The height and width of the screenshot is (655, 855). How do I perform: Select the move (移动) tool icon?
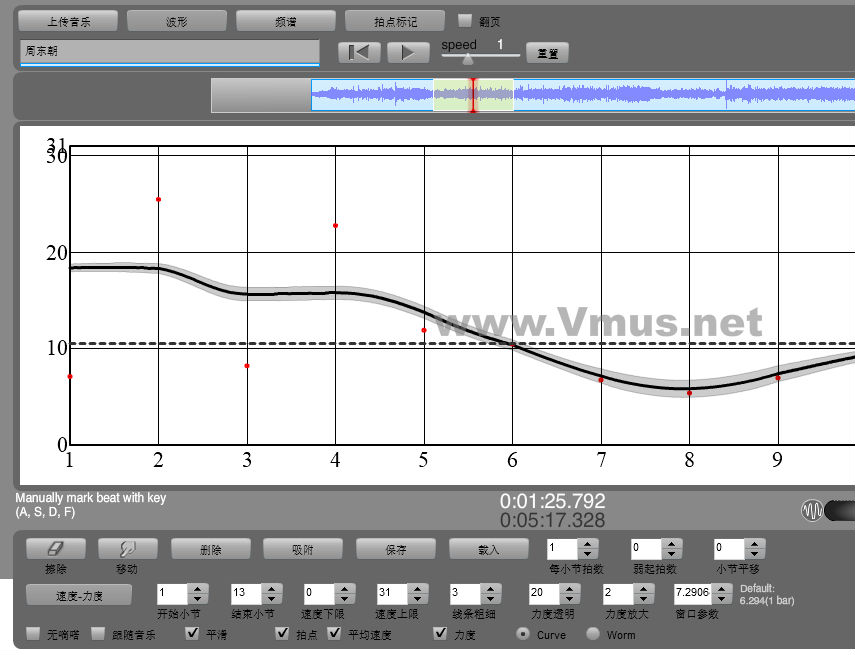pos(125,548)
